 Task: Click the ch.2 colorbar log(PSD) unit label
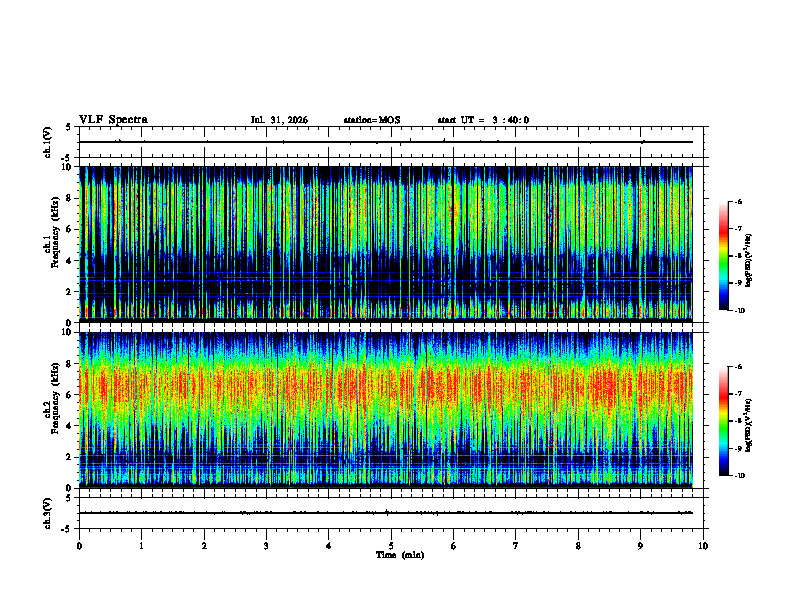[x=749, y=425]
